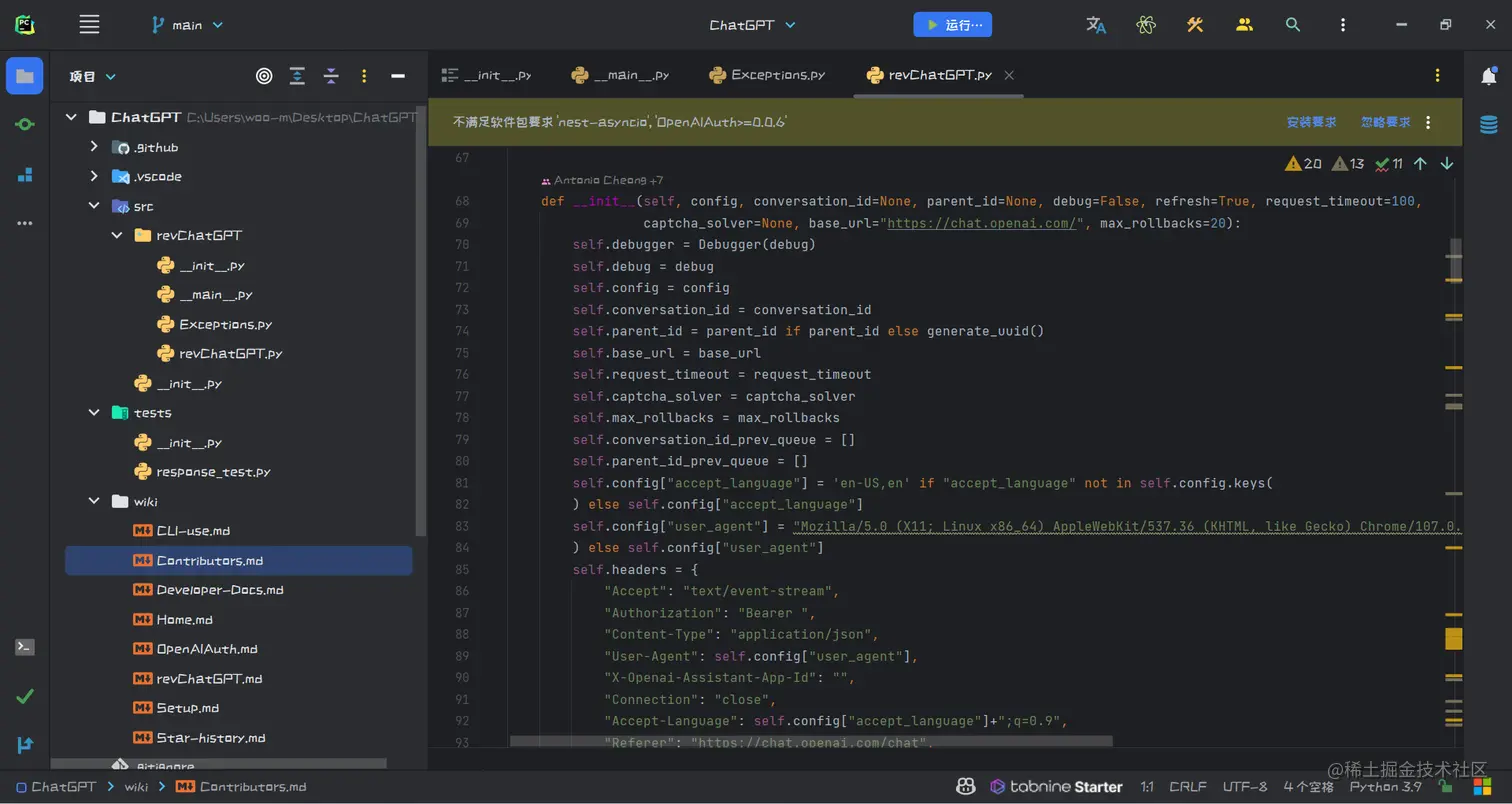Screen dimensions: 1512x804
Task: Go to next highlighted error
Action: (x=1446, y=164)
